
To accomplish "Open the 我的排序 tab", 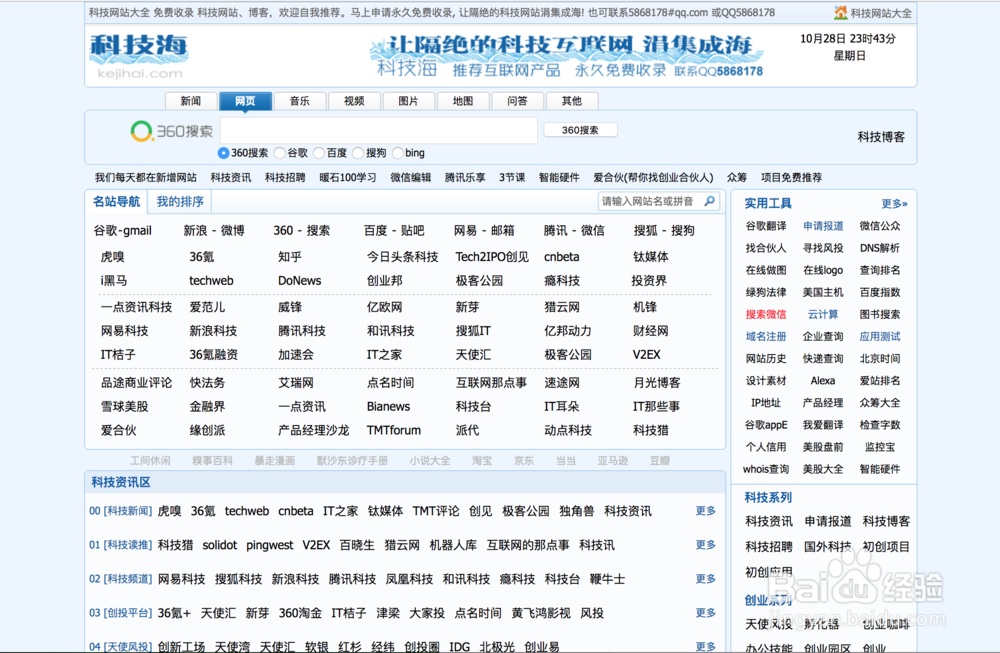I will (x=180, y=202).
